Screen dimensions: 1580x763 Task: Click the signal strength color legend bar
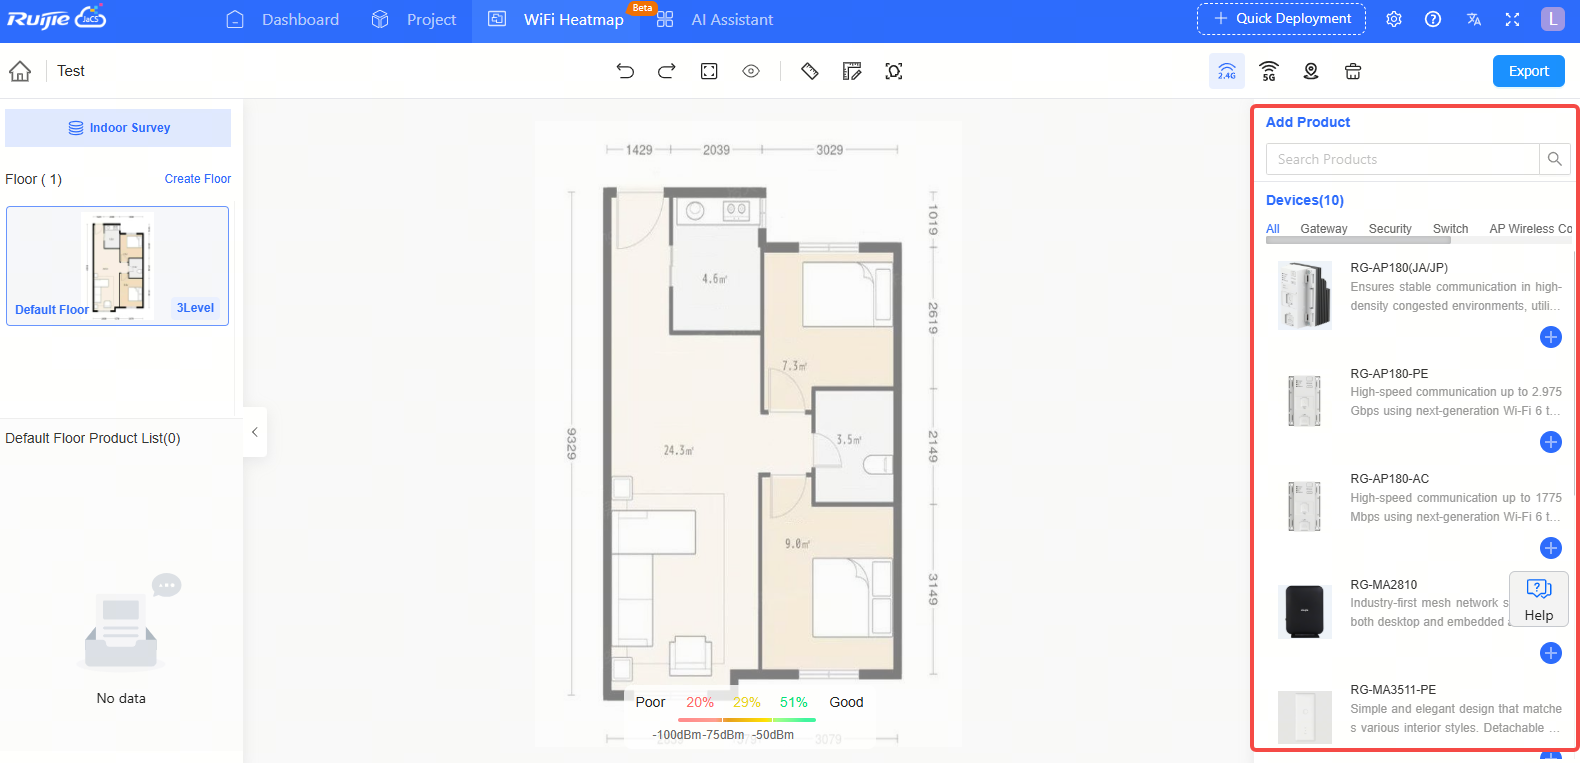pos(747,720)
